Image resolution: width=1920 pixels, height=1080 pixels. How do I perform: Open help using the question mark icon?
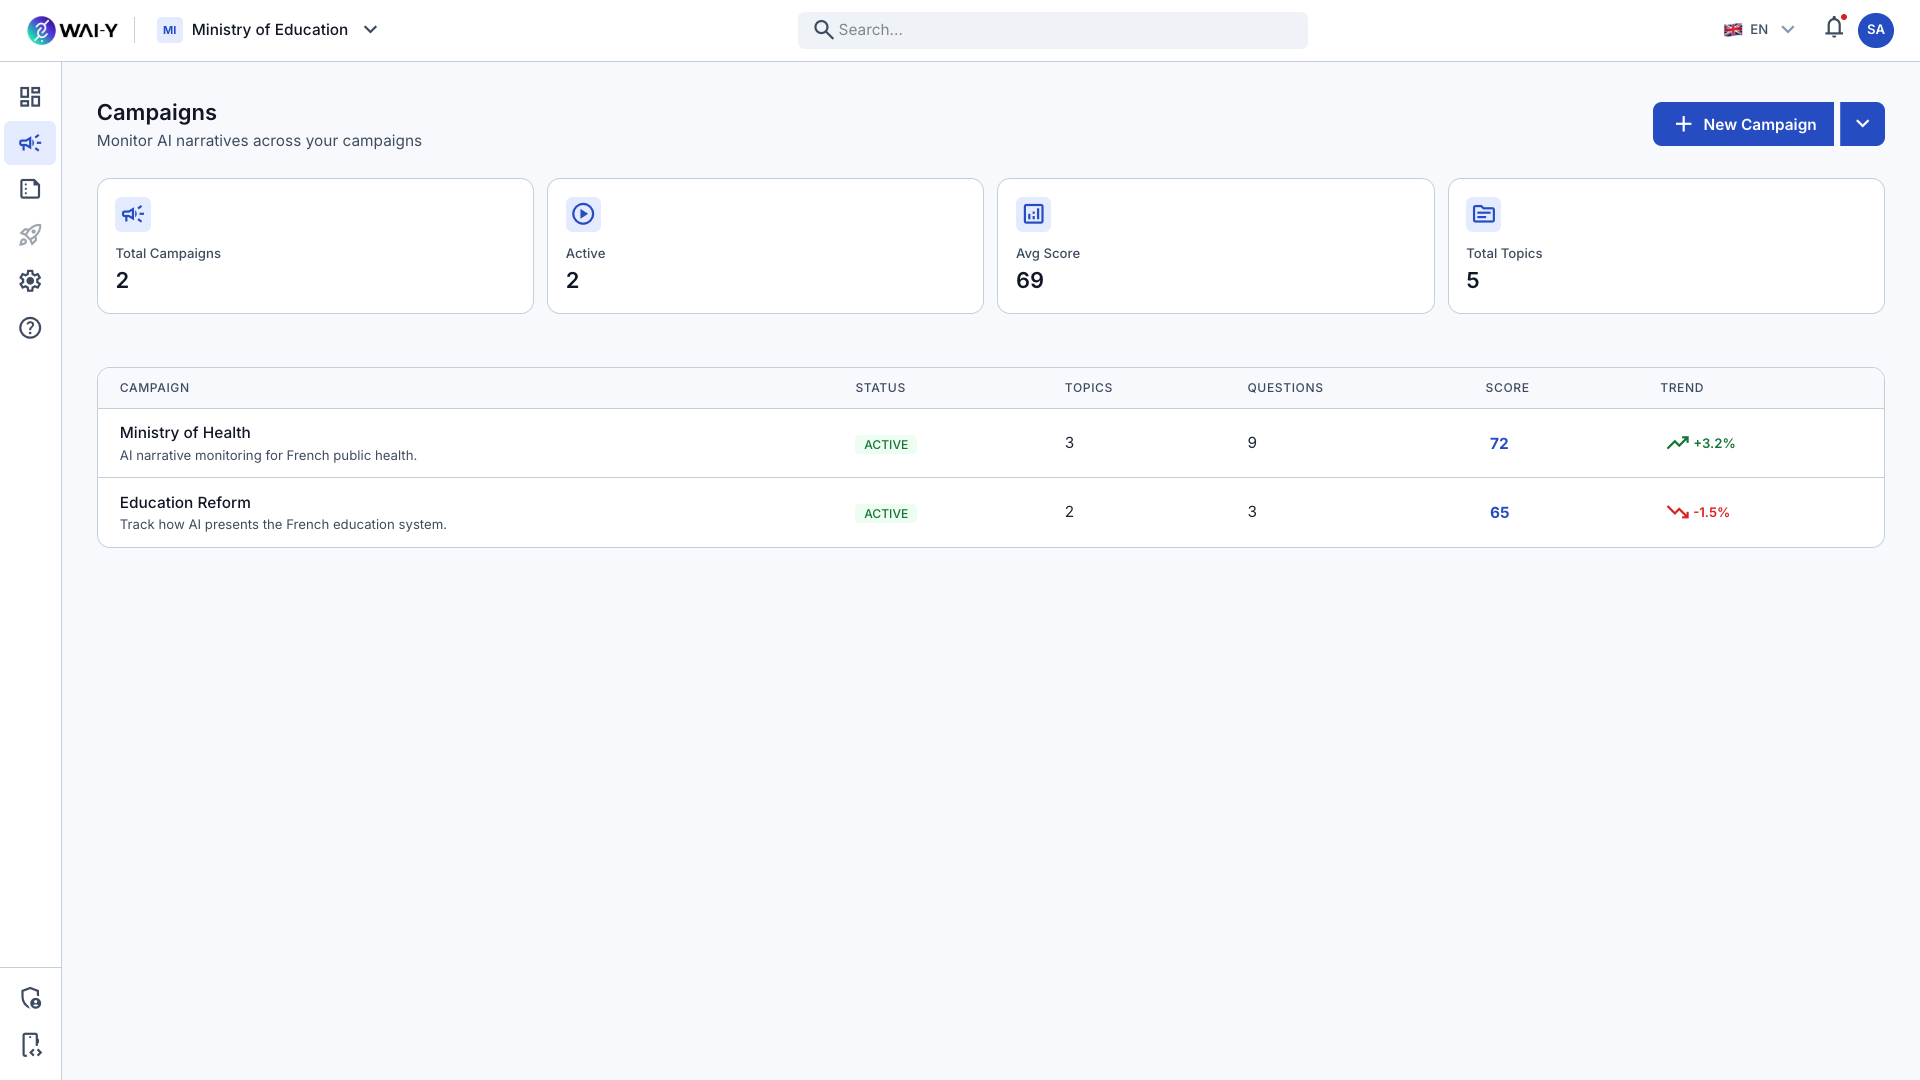pos(30,327)
